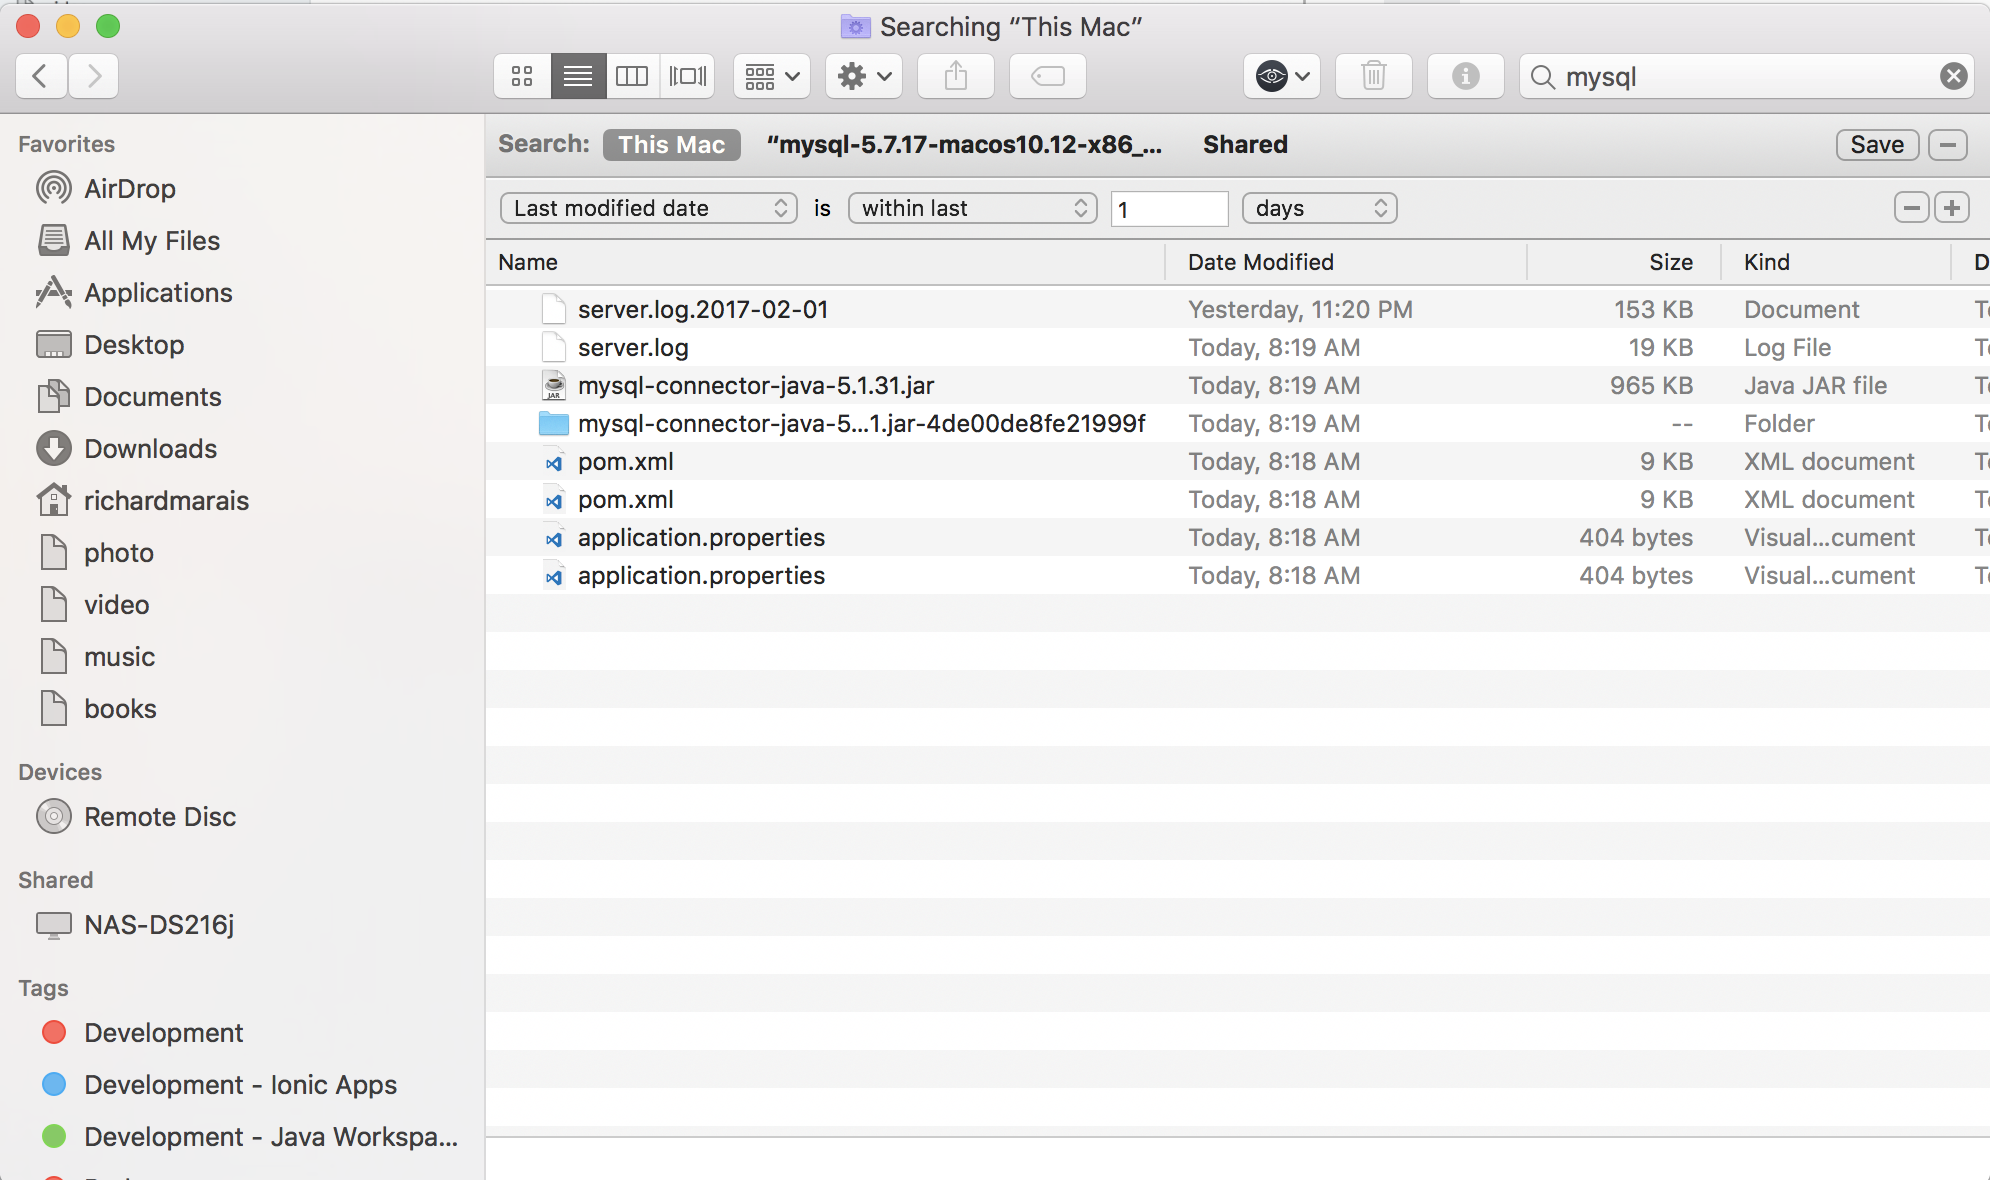Switch to Cover Flow view
The height and width of the screenshot is (1180, 1990).
pyautogui.click(x=687, y=76)
